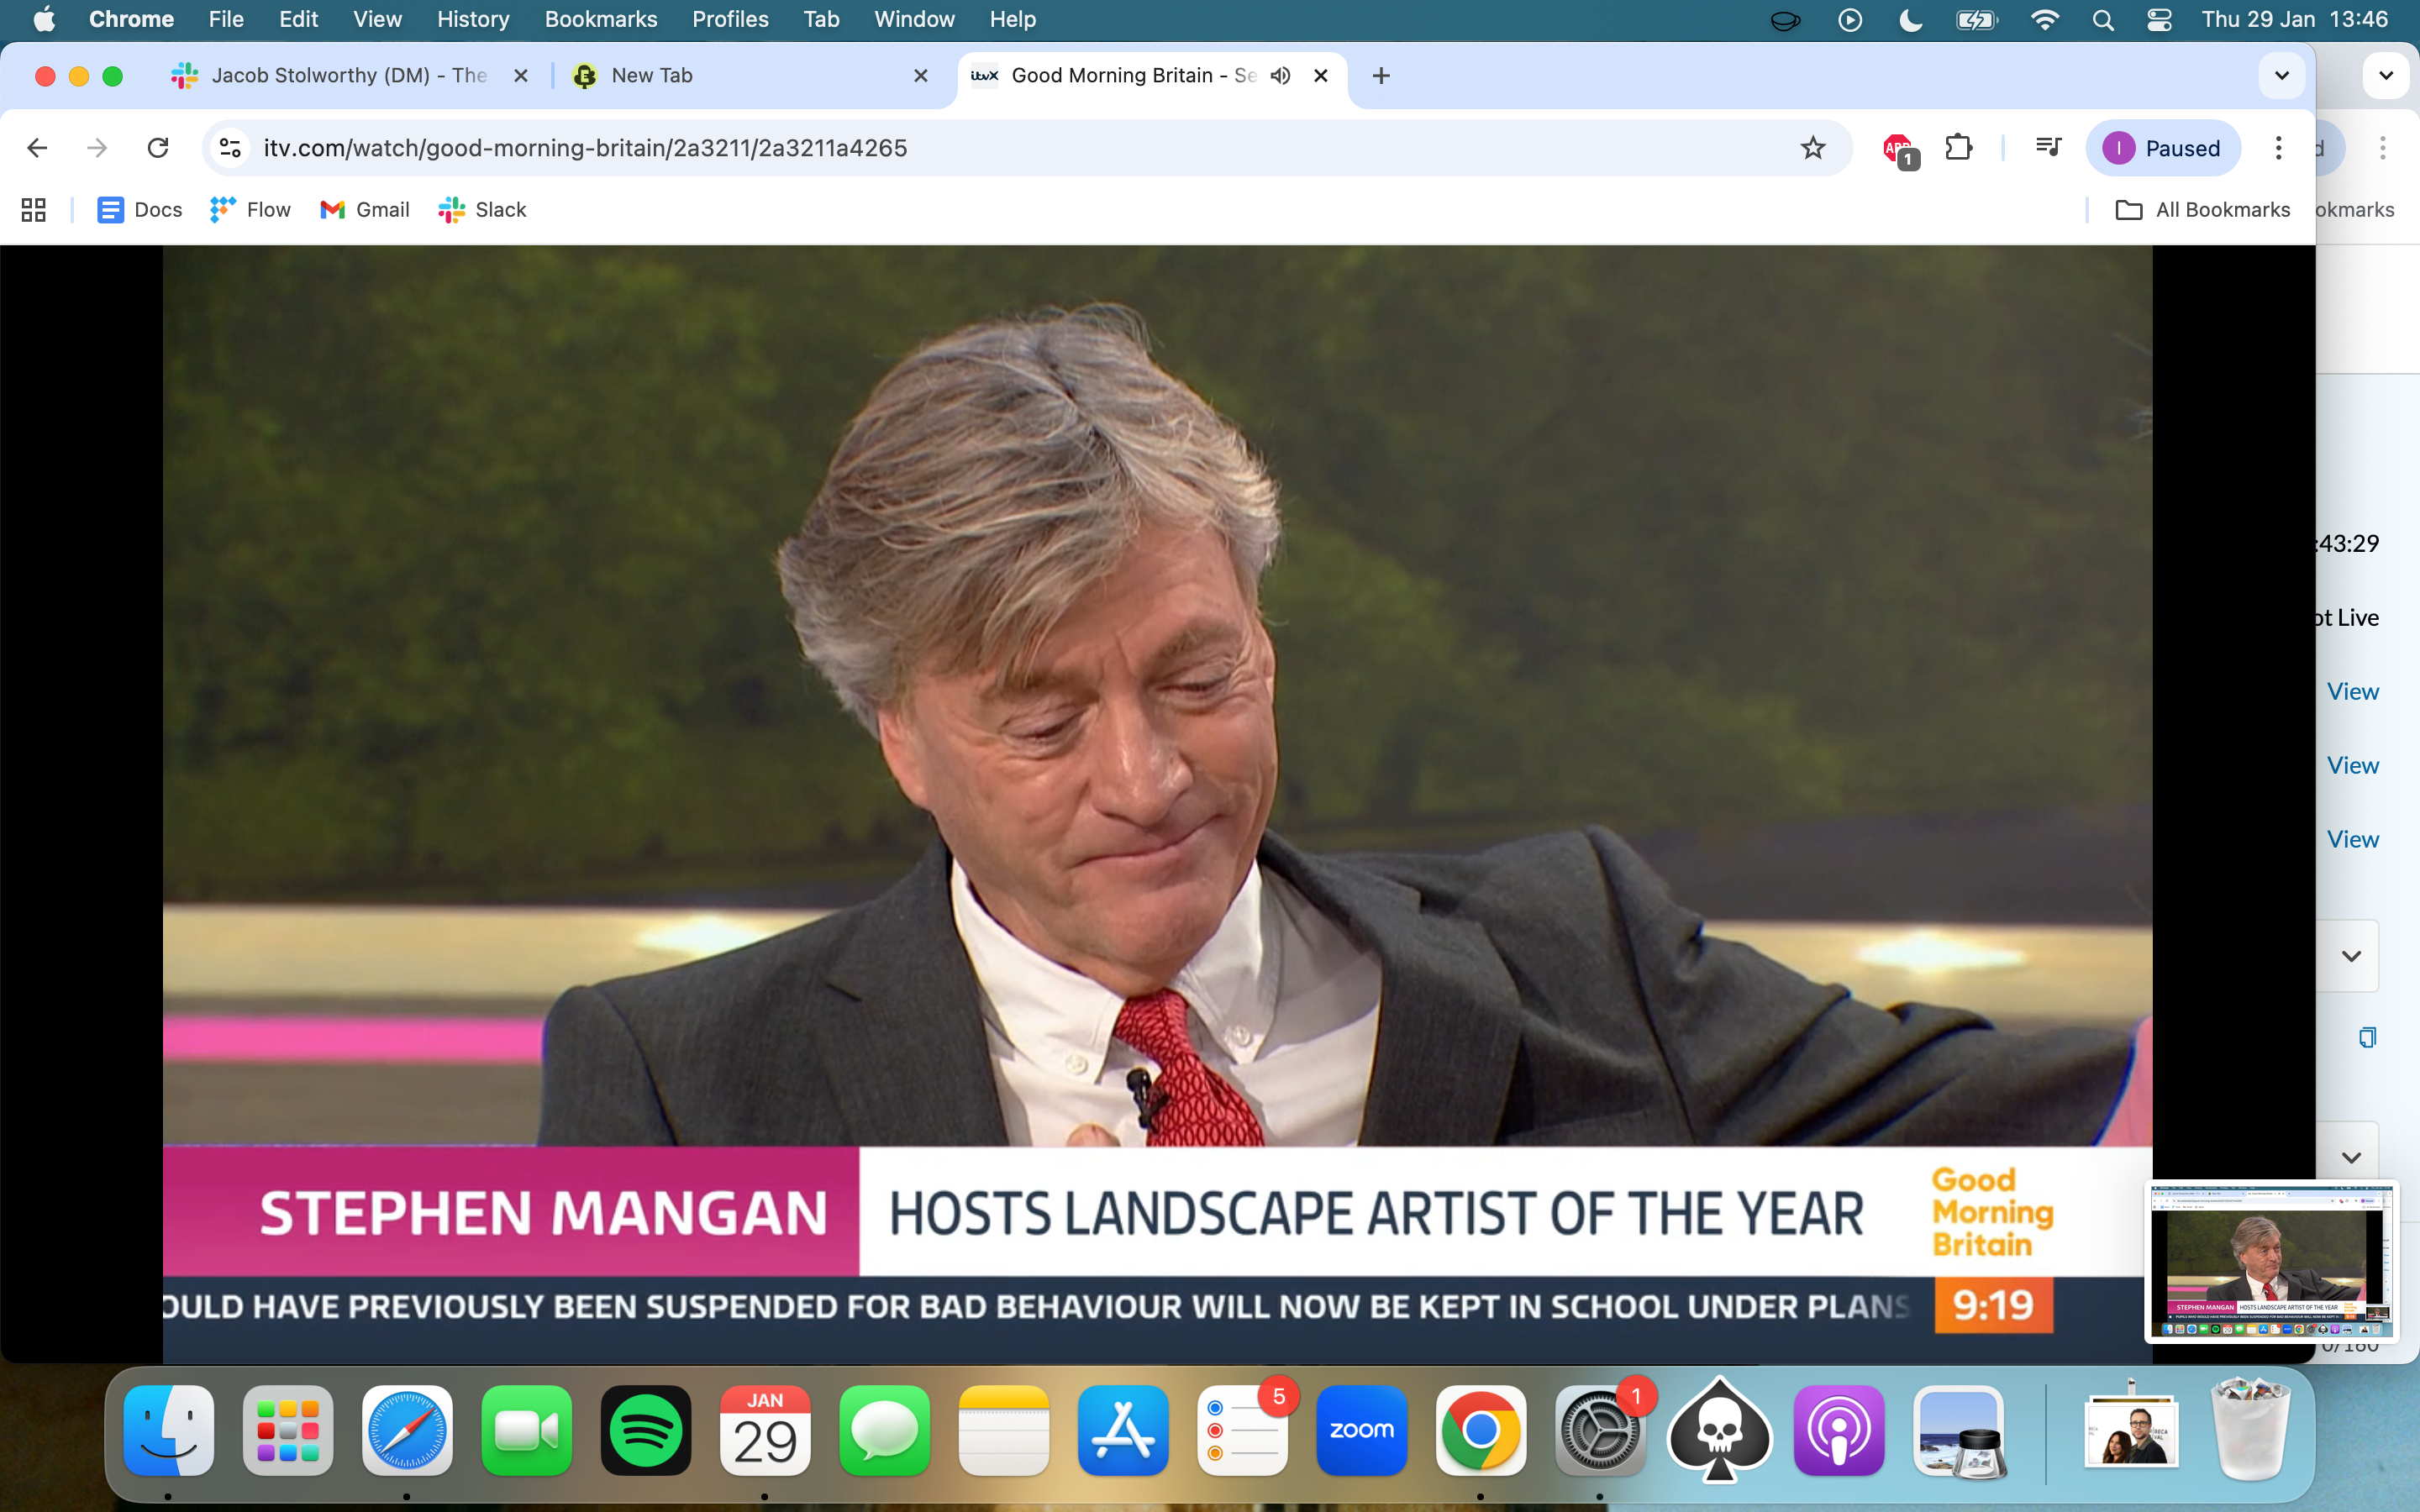Open the Slack bookmark in the bookmarks bar
Viewport: 2420px width, 1512px height.
[482, 210]
